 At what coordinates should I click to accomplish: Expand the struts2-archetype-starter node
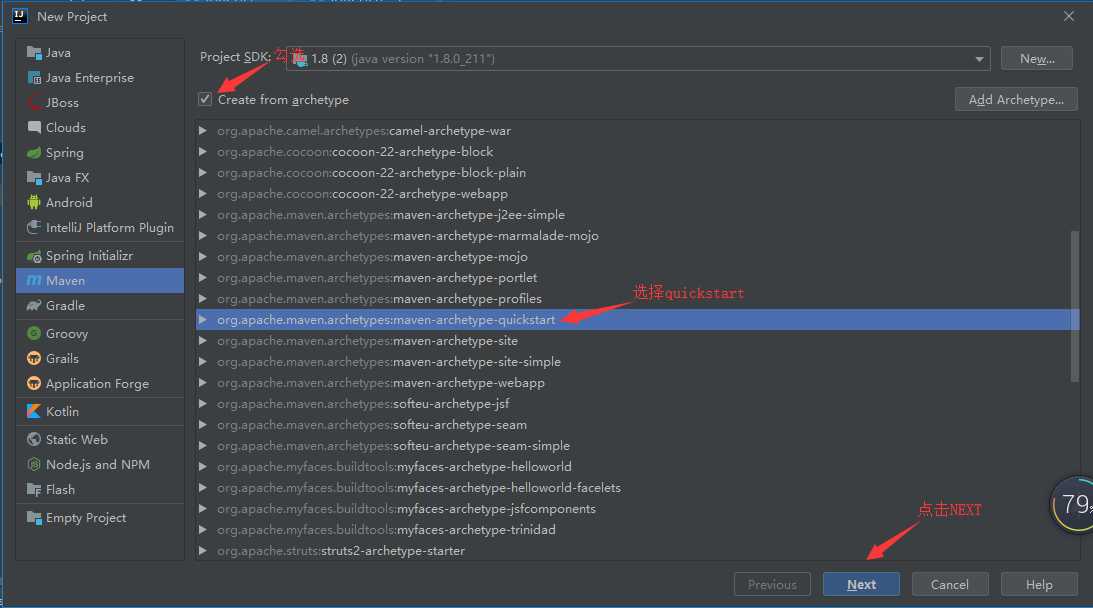(x=202, y=551)
